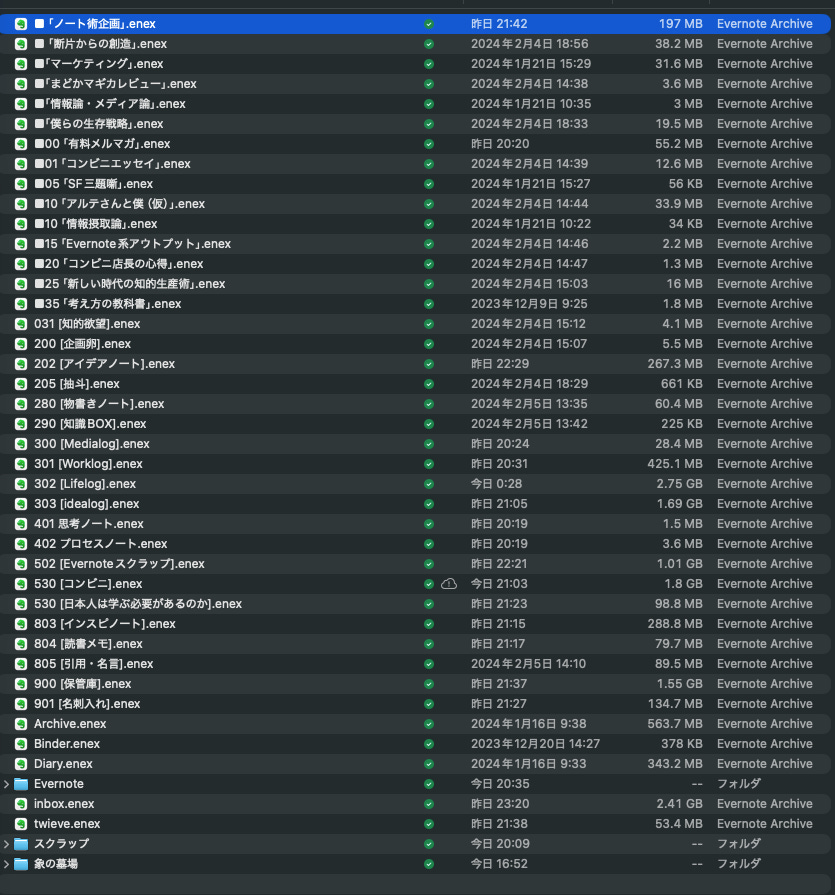835x895 pixels.
Task: Select 502 [Evernoteスクラップ].enex
Action: tap(119, 564)
